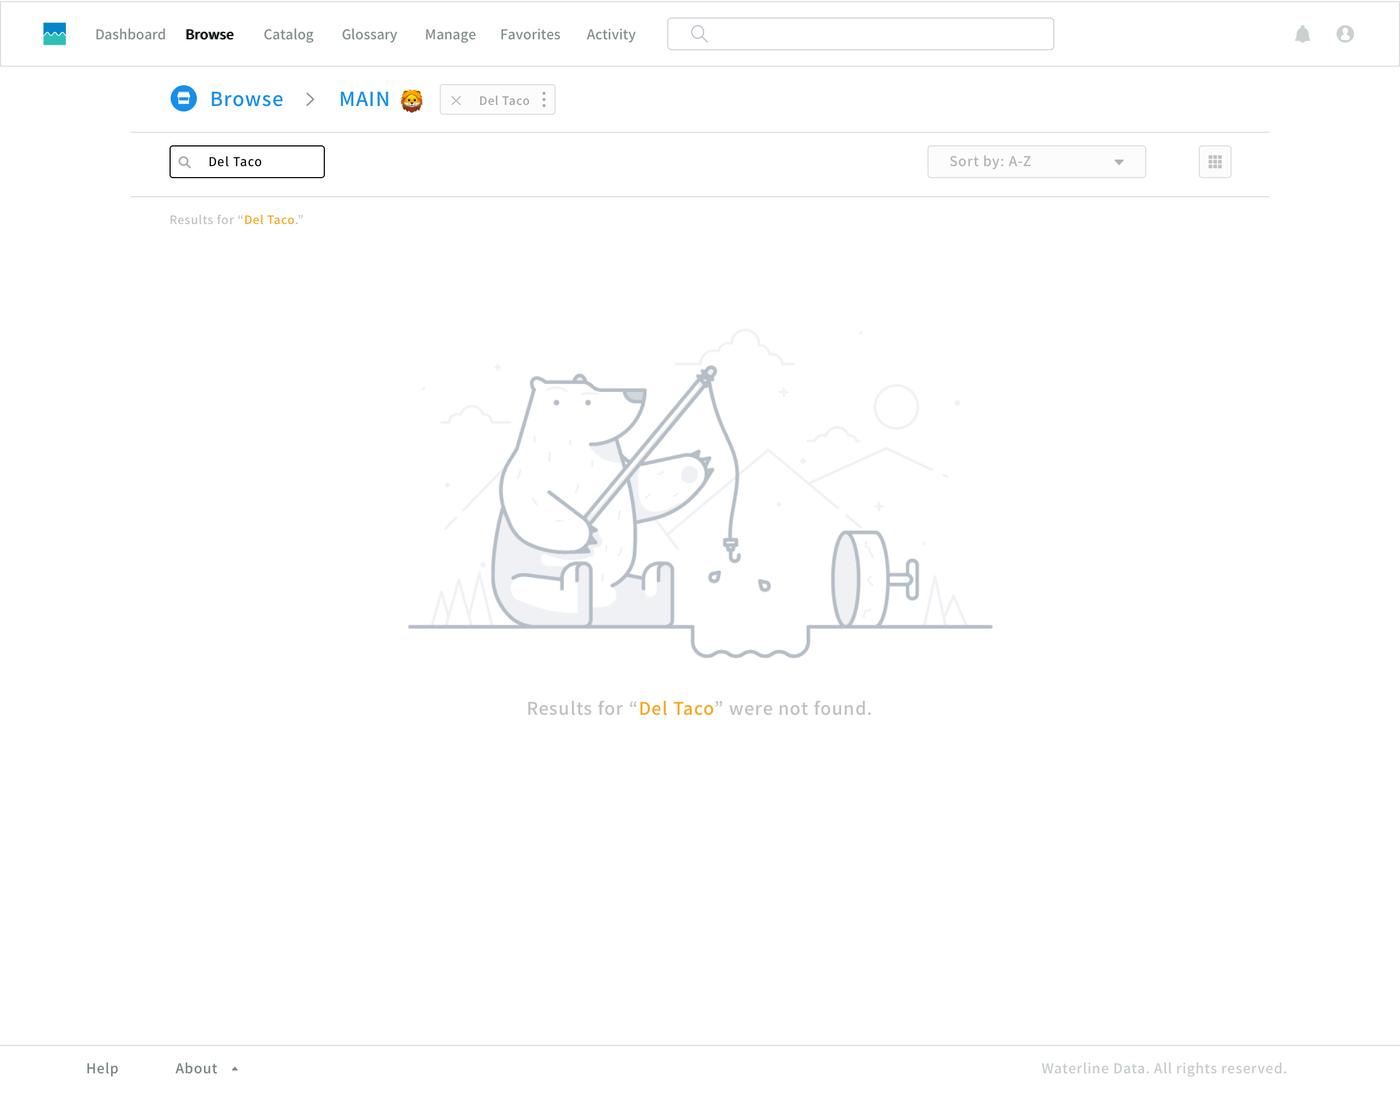Remove the Del Taco filter chip
This screenshot has height=1093, width=1400.
pos(456,100)
